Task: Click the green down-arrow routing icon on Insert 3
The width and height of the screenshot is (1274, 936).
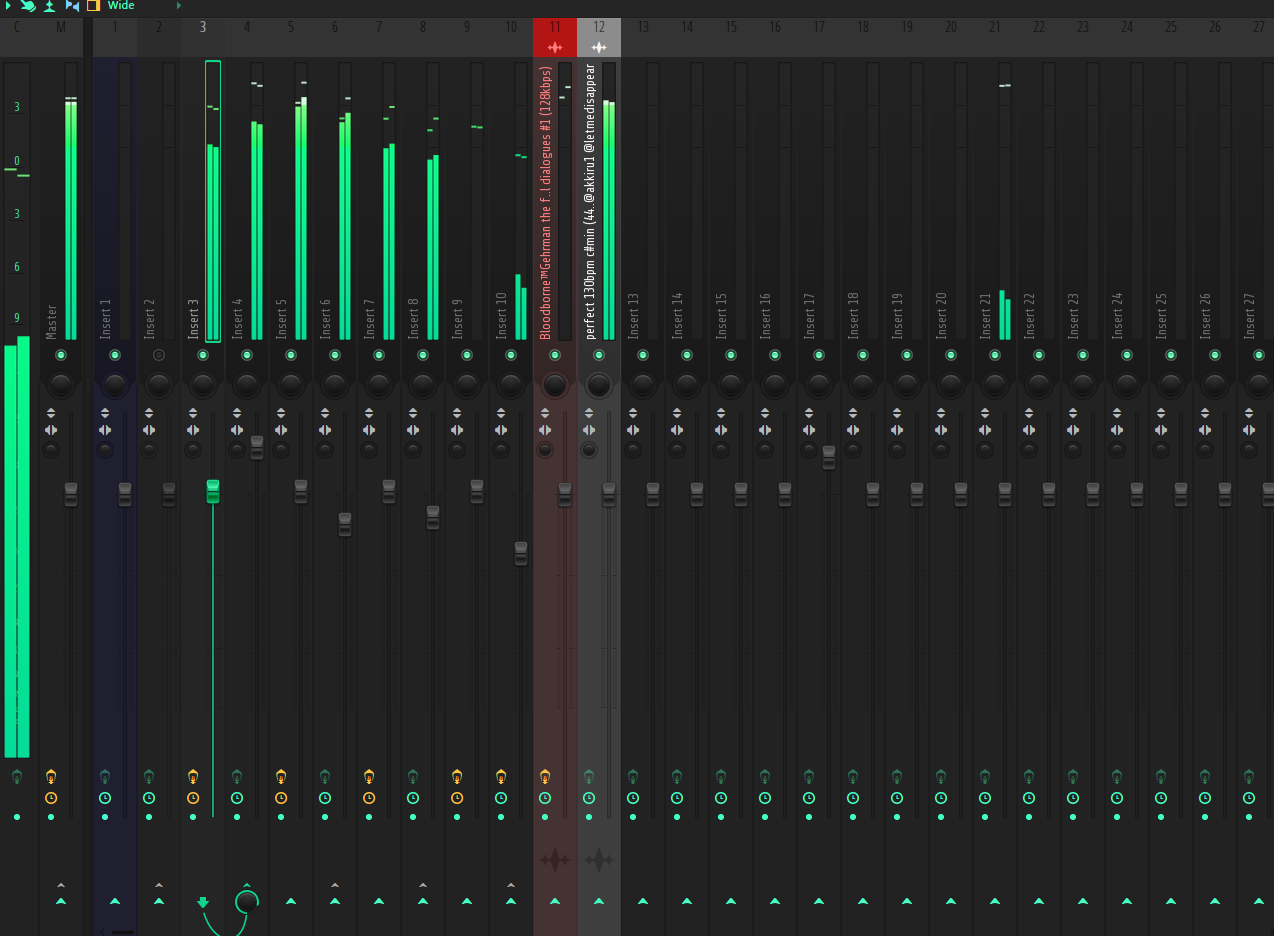Action: [203, 902]
